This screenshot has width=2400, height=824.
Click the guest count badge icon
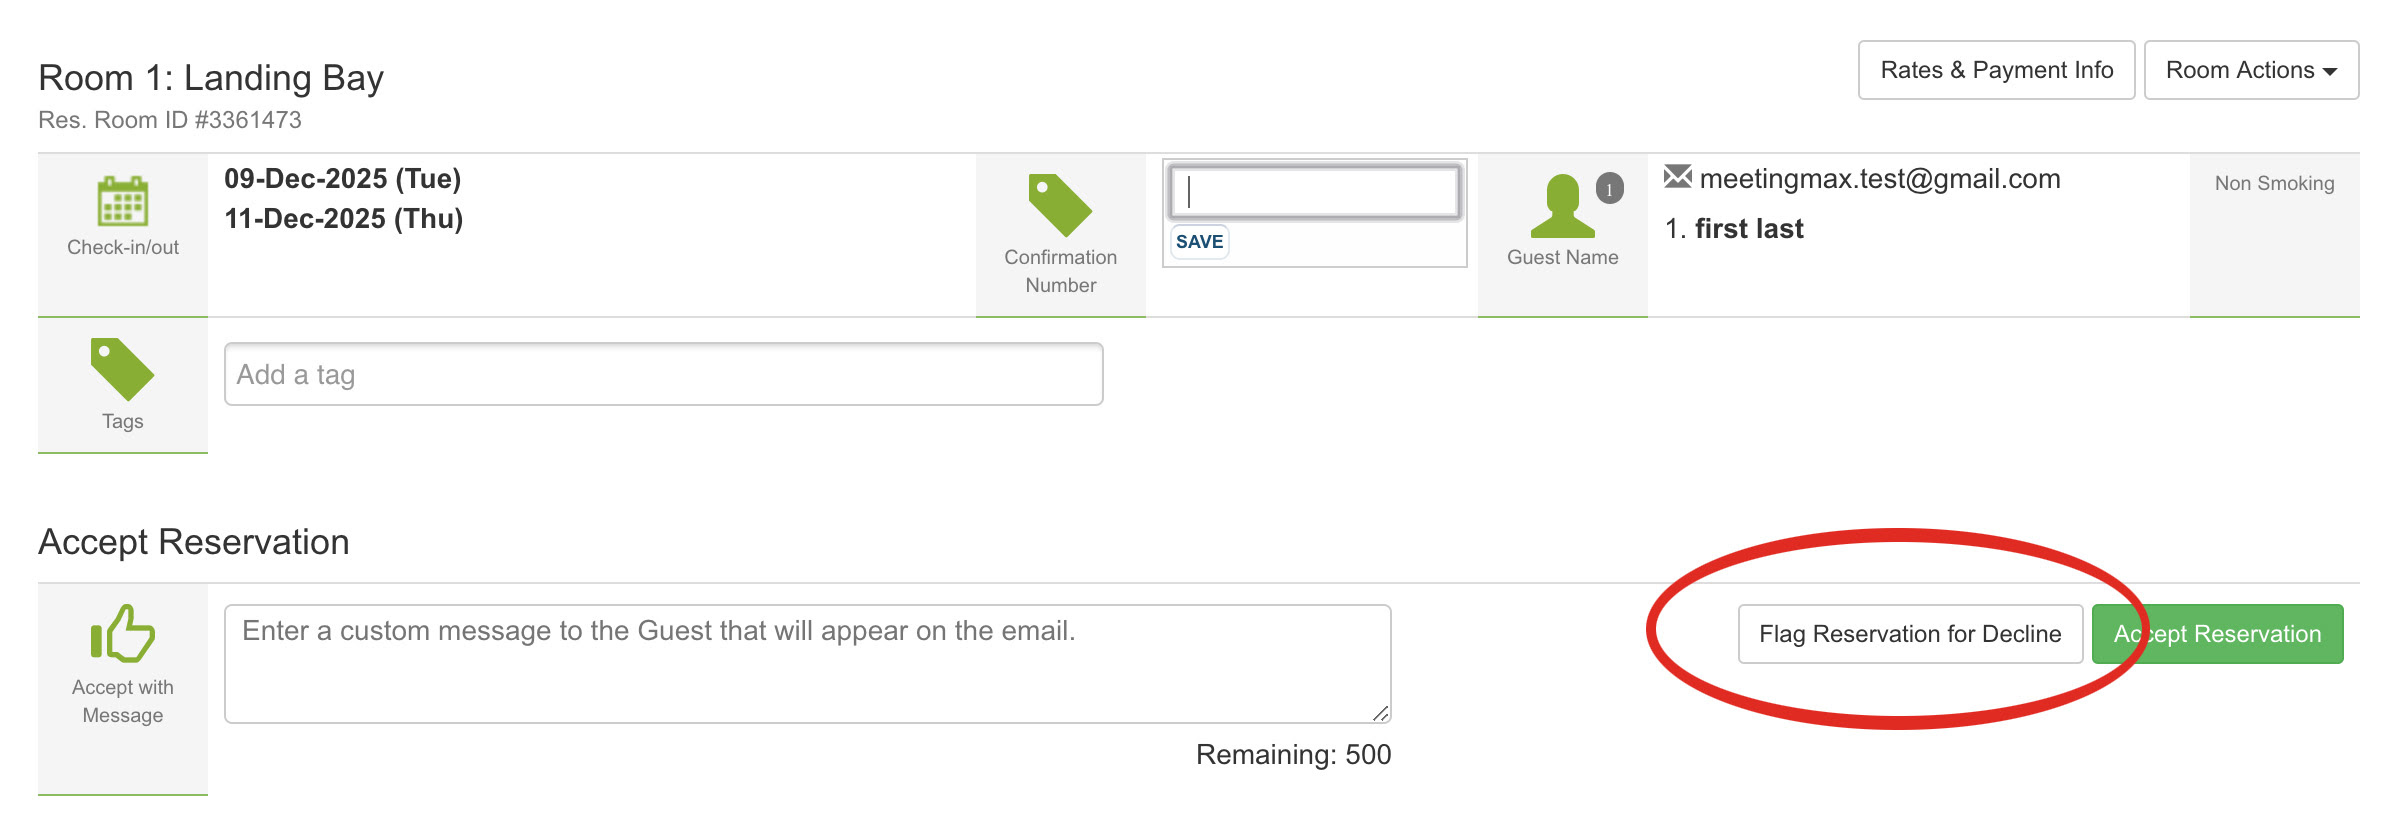(x=1609, y=188)
